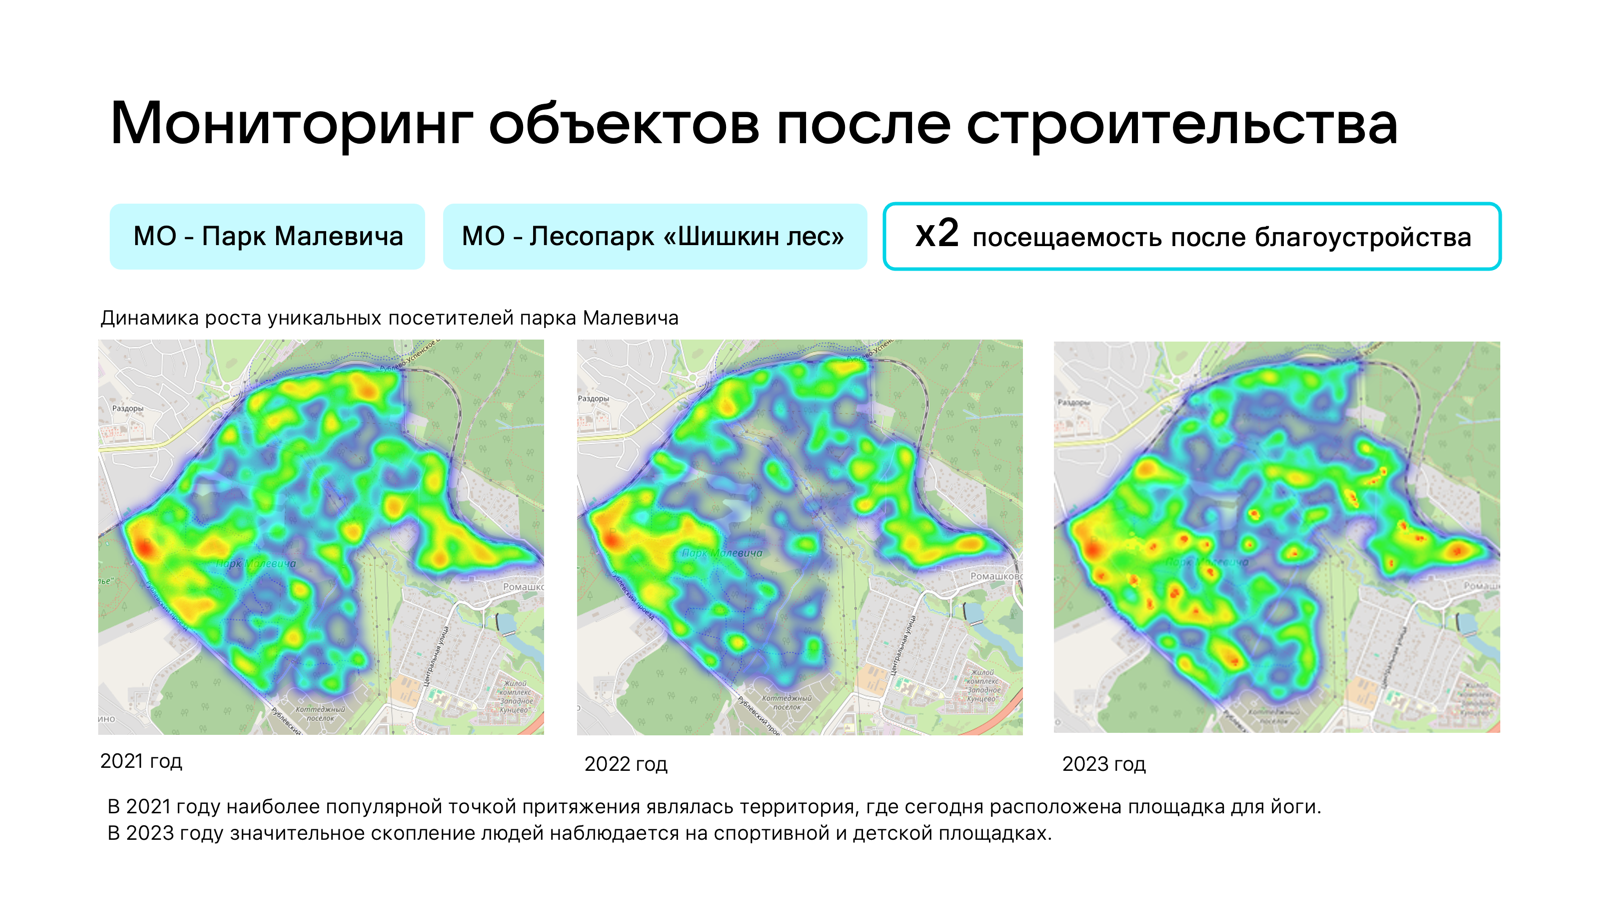Image resolution: width=1600 pixels, height=900 pixels.
Task: Click the sentence starting 'В 2023 году значительное'
Action: pos(579,833)
